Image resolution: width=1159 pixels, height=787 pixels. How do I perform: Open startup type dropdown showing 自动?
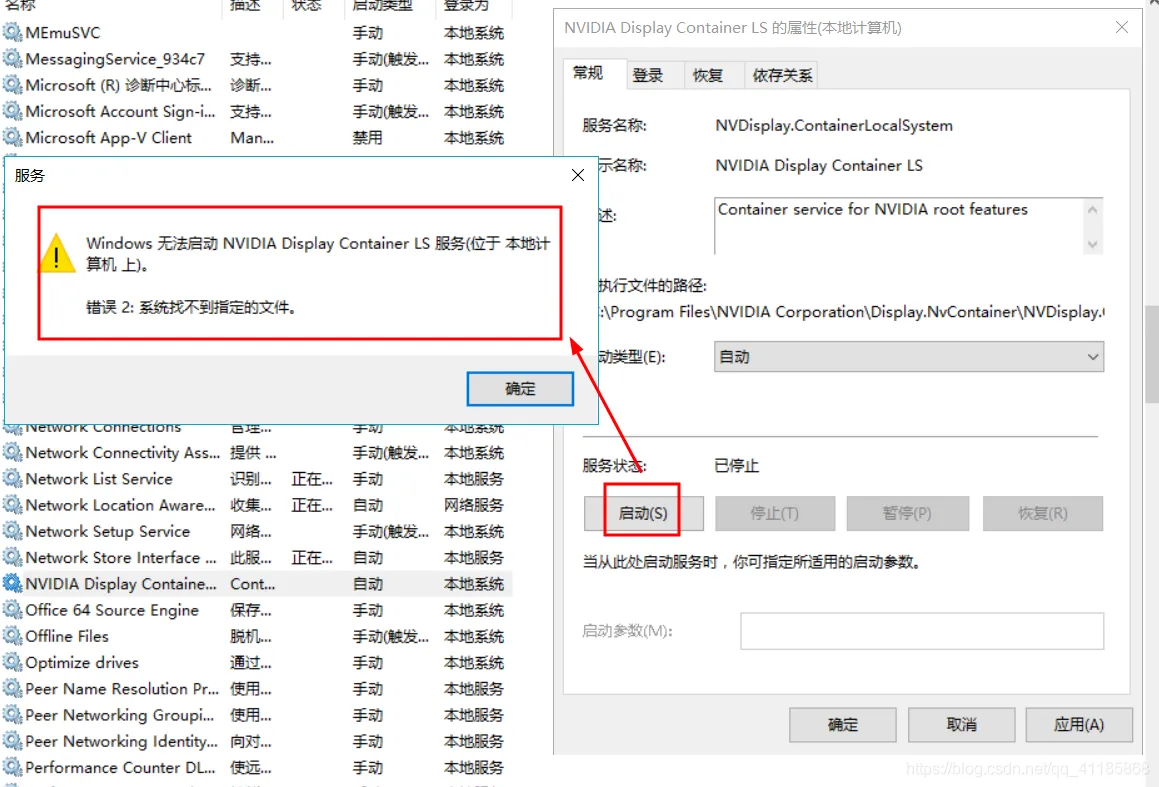pyautogui.click(x=909, y=357)
